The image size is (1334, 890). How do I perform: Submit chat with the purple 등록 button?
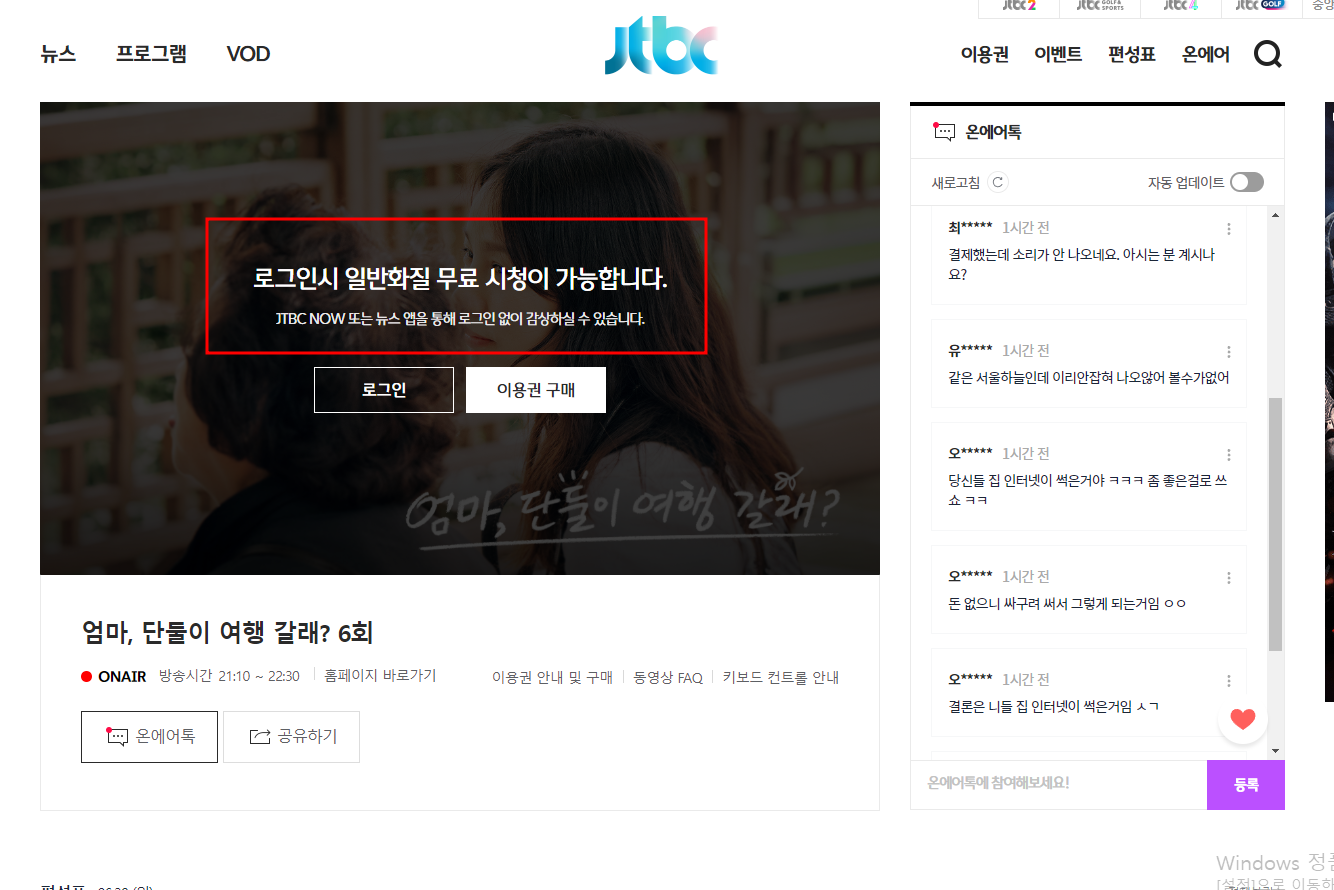point(1246,785)
